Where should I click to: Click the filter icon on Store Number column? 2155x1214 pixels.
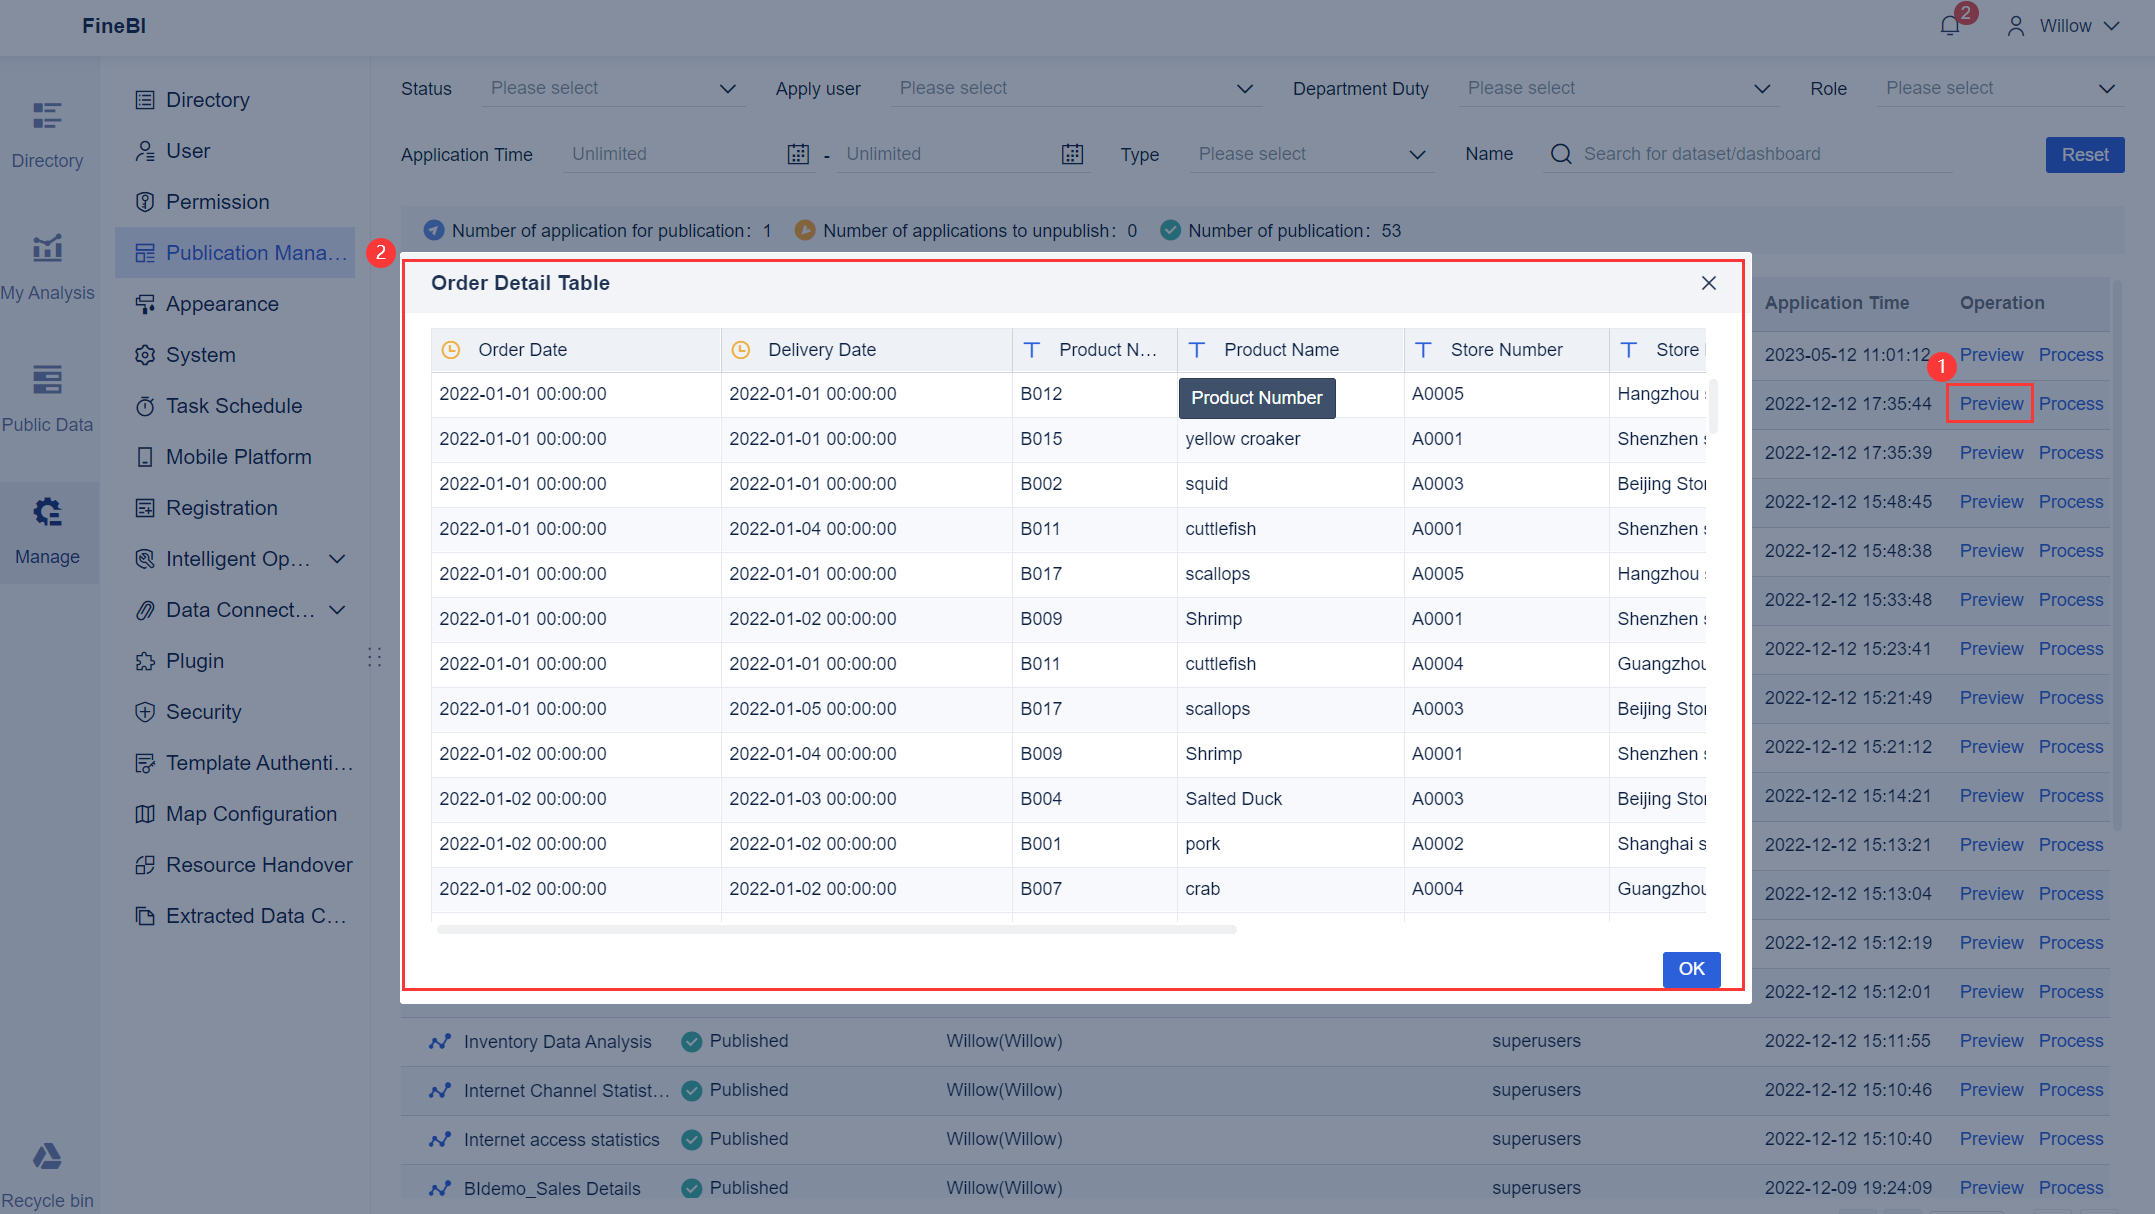(1423, 350)
